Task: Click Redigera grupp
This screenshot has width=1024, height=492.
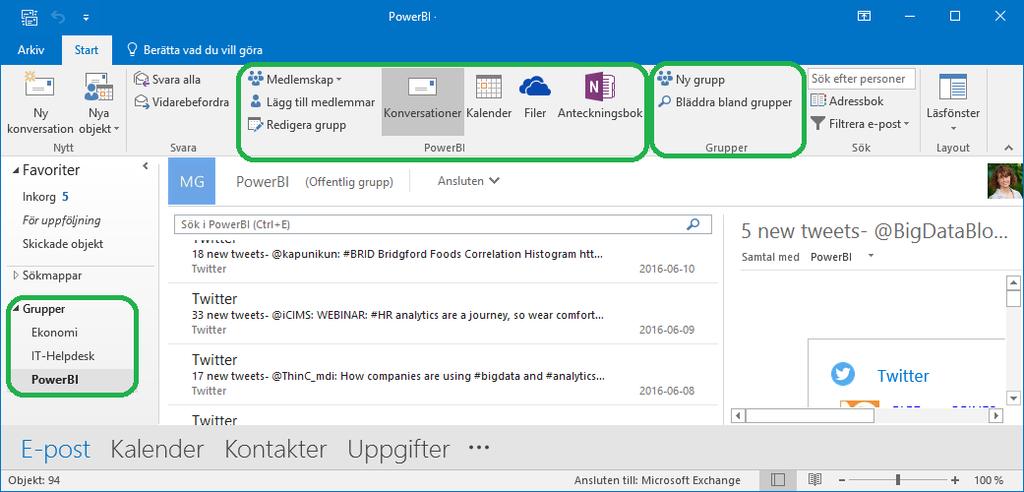Action: (297, 124)
